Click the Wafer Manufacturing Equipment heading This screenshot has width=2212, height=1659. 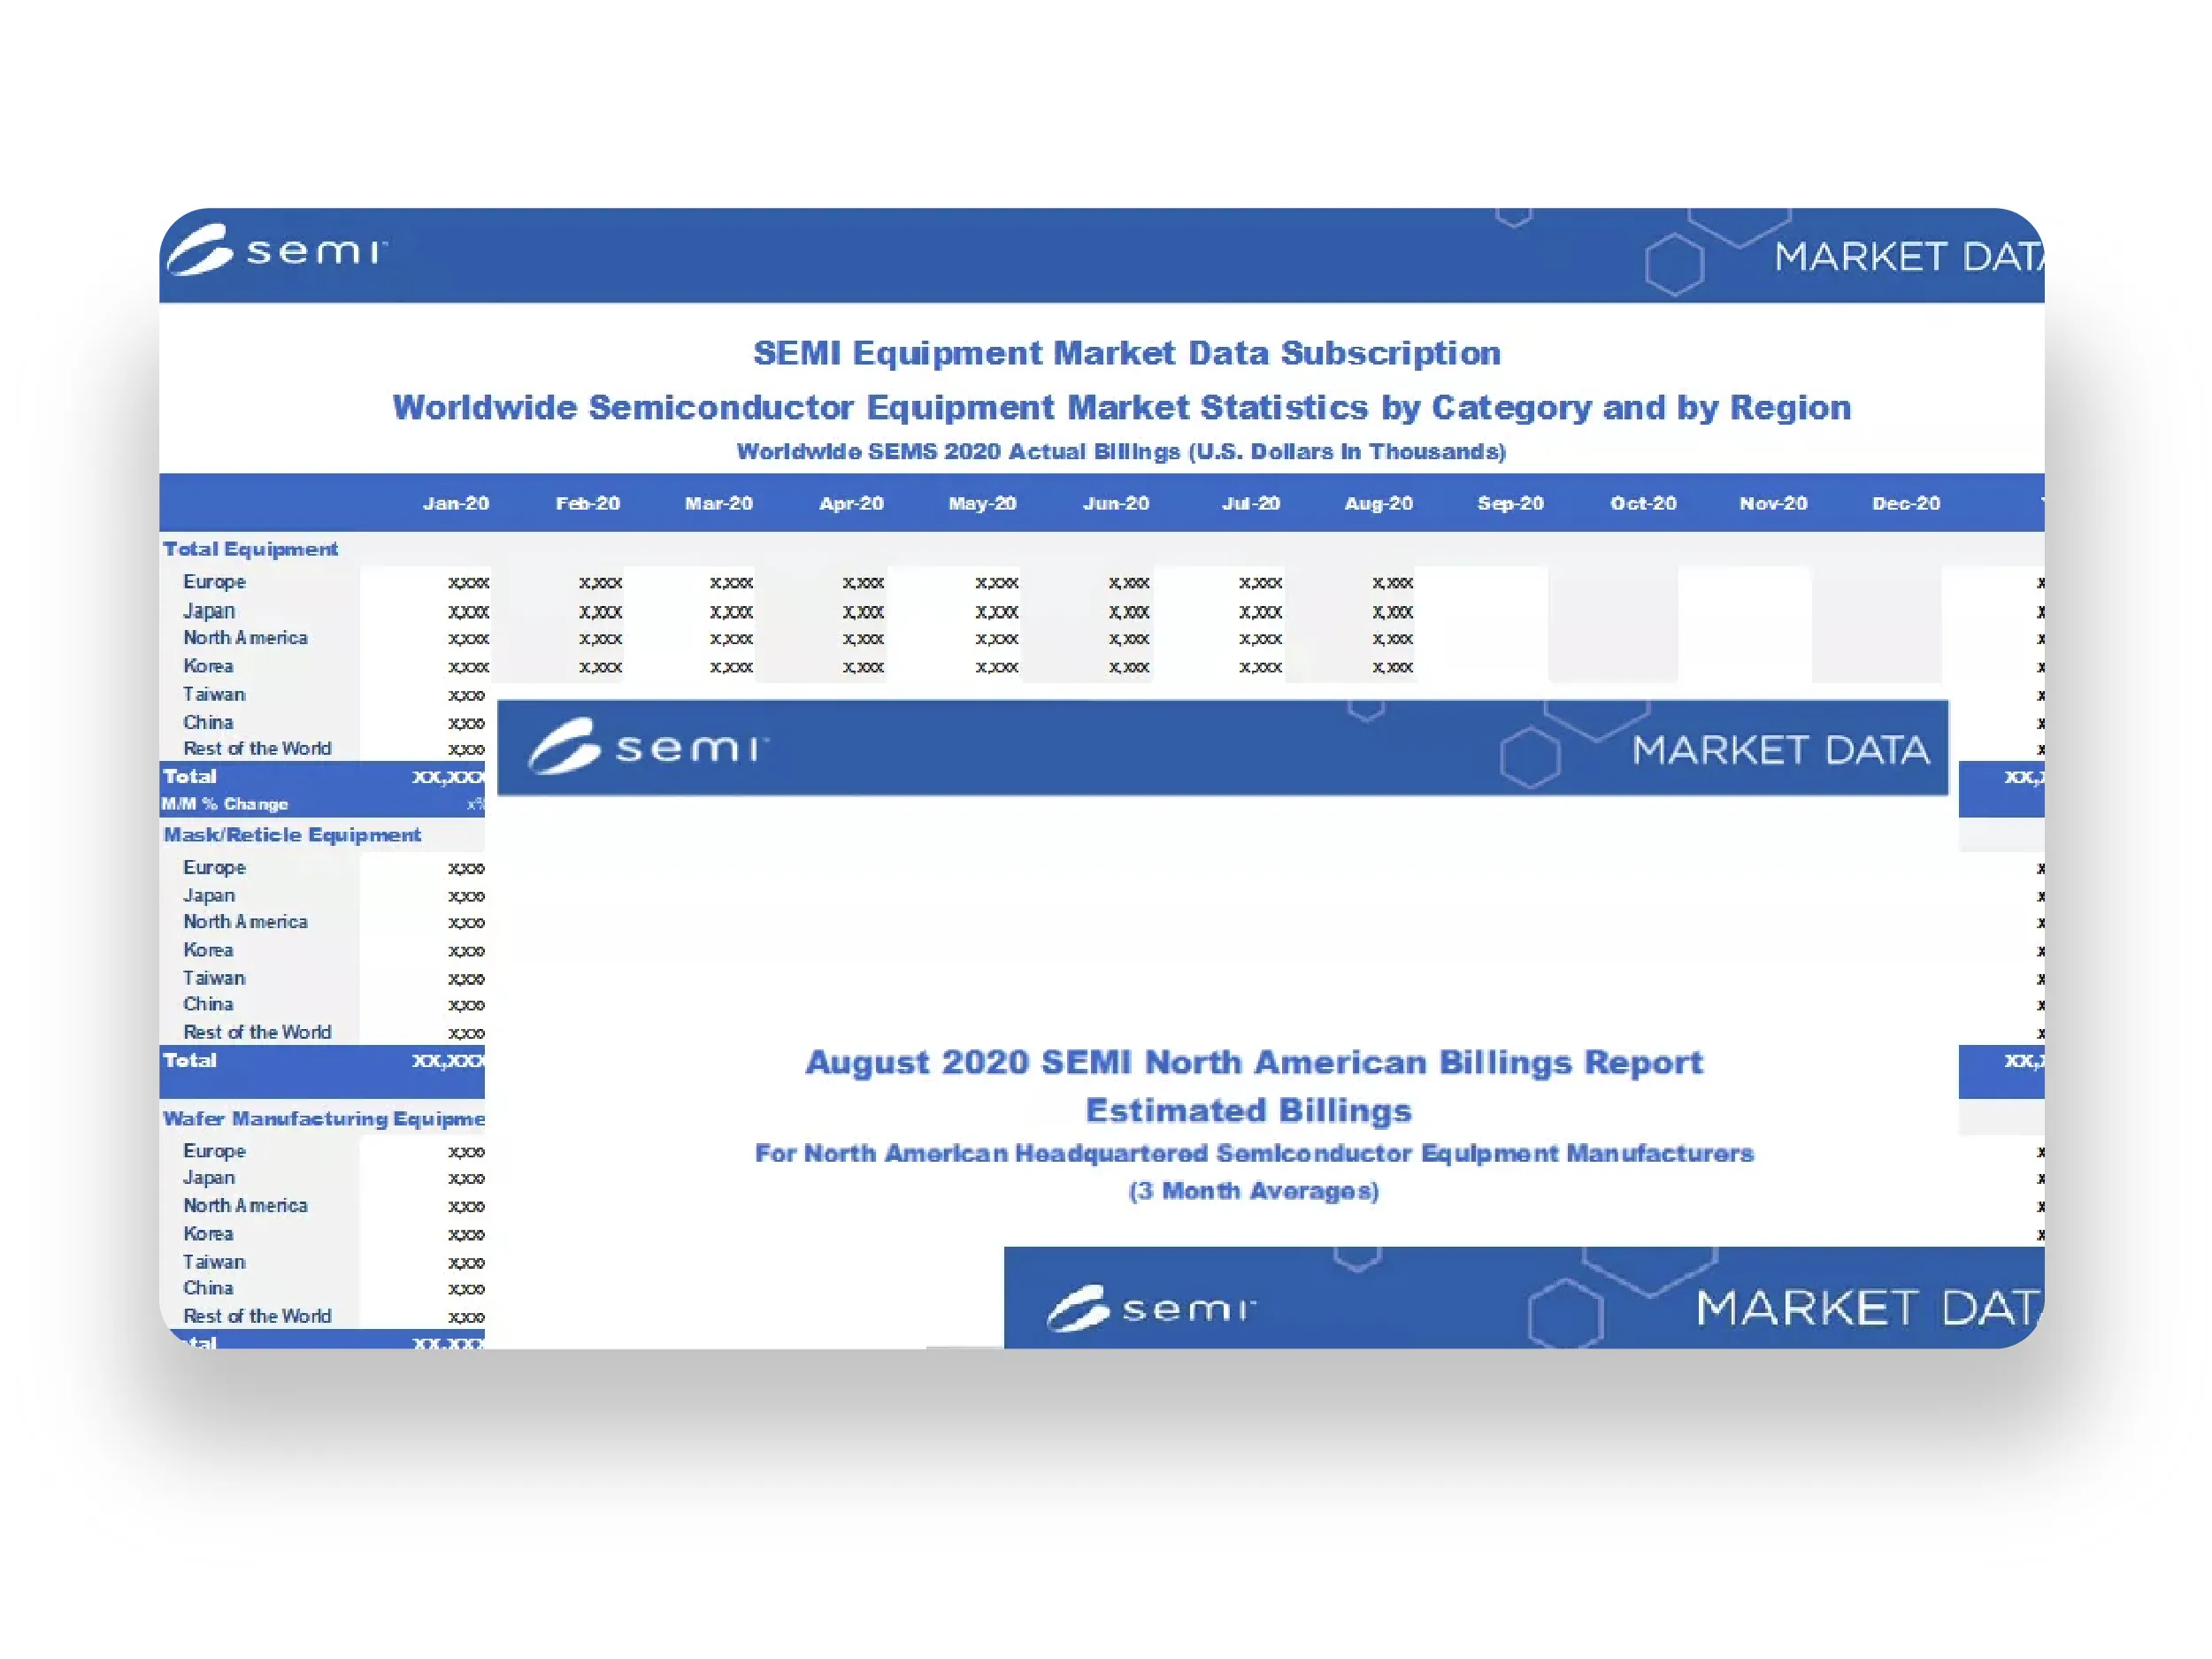point(322,1119)
